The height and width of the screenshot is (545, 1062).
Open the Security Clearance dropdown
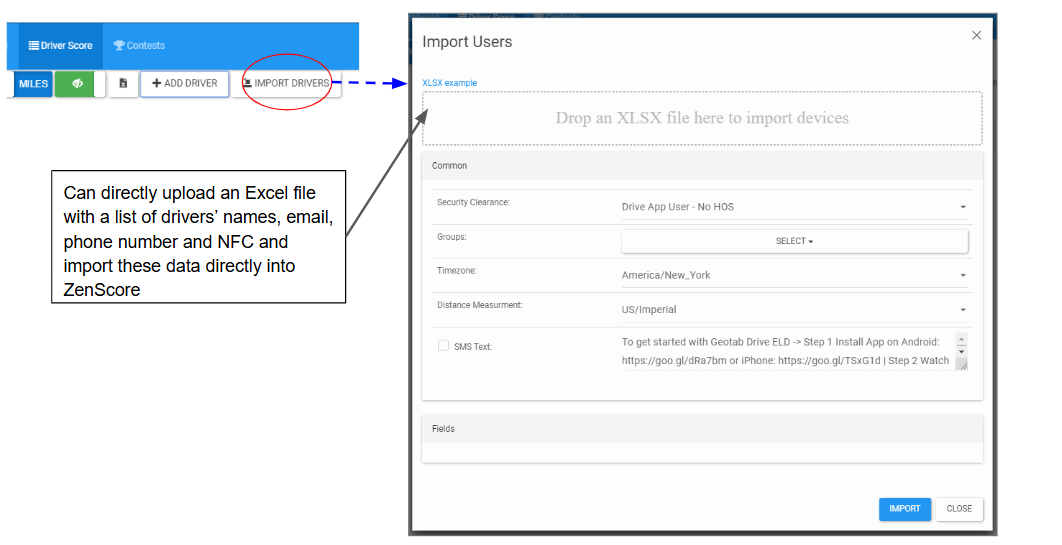pos(794,207)
